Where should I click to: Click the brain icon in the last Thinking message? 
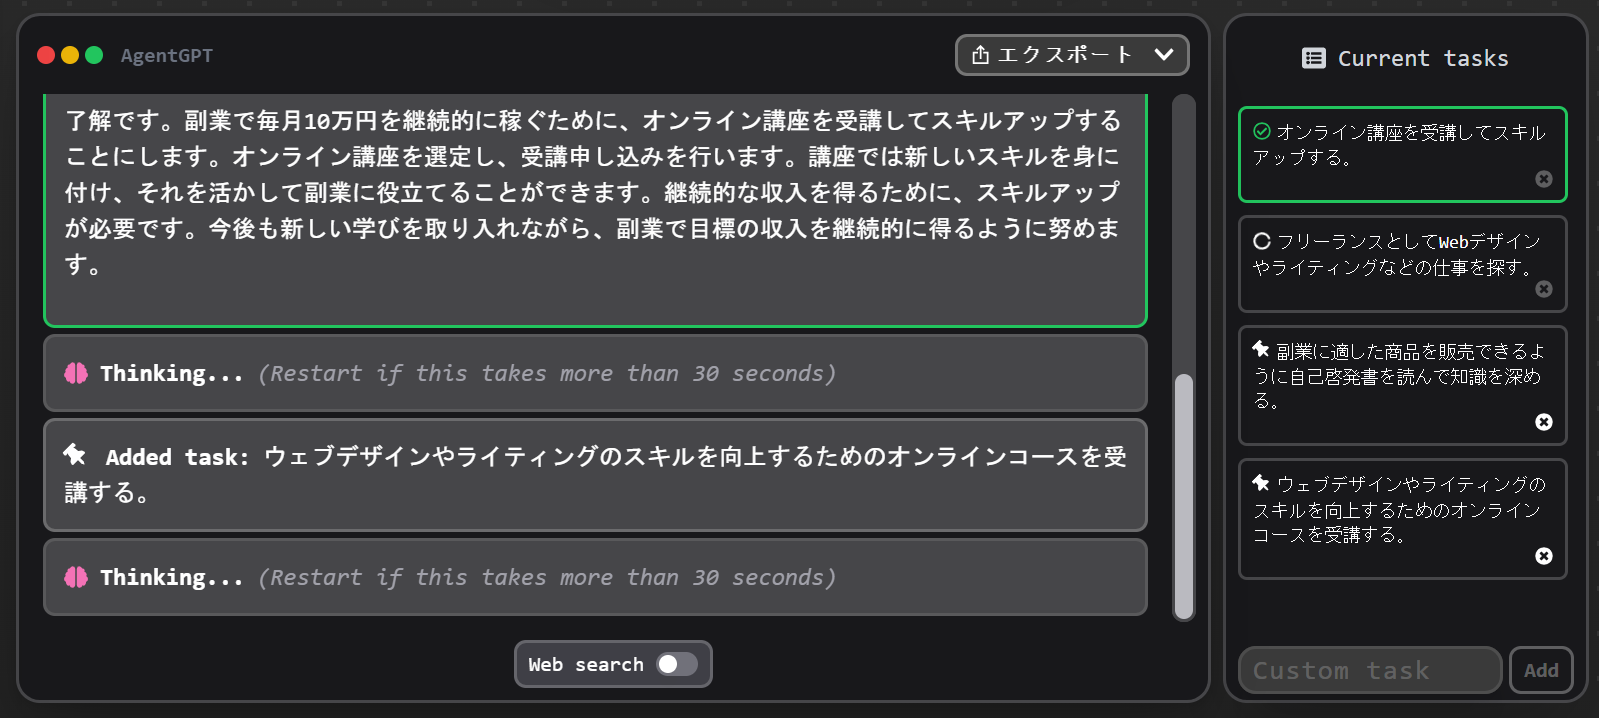click(x=76, y=577)
